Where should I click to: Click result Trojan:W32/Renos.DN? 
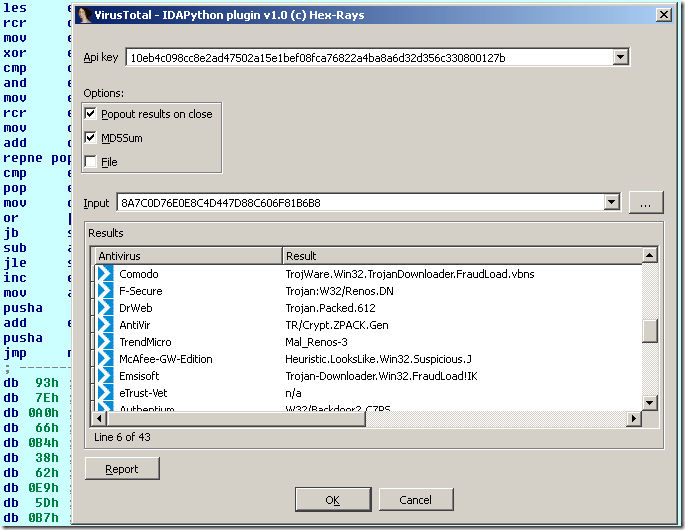(339, 291)
